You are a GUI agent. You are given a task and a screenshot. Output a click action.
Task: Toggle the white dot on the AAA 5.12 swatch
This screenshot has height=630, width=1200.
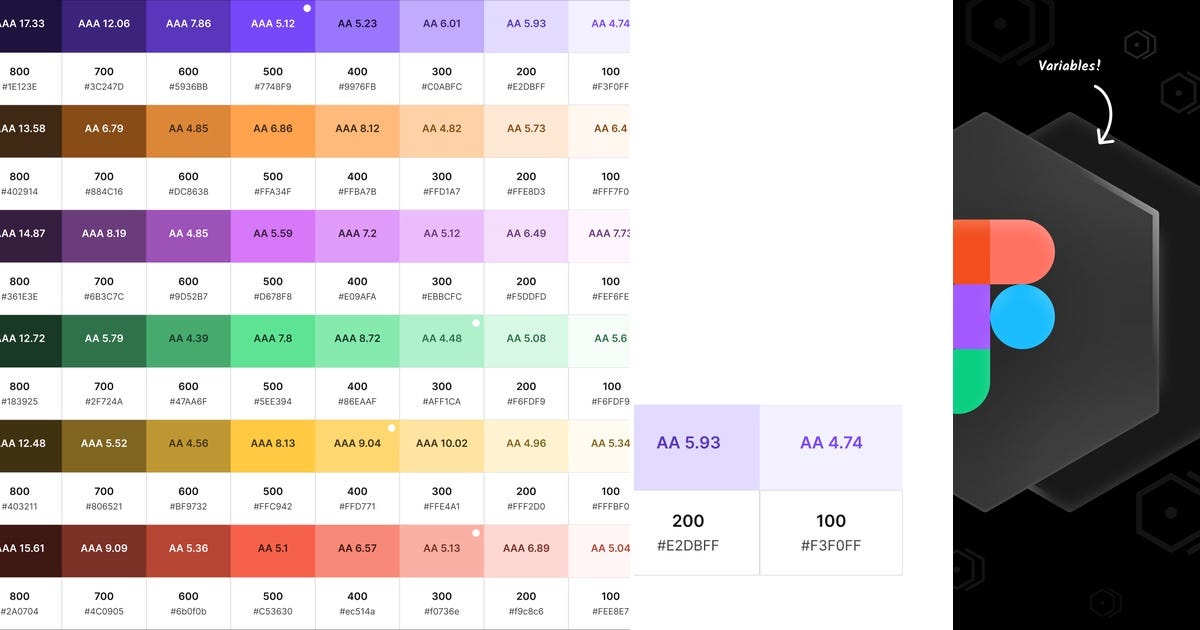pyautogui.click(x=307, y=8)
